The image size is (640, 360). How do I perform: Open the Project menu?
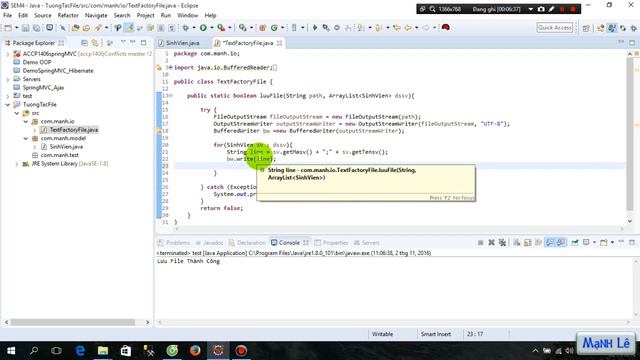click(x=145, y=15)
